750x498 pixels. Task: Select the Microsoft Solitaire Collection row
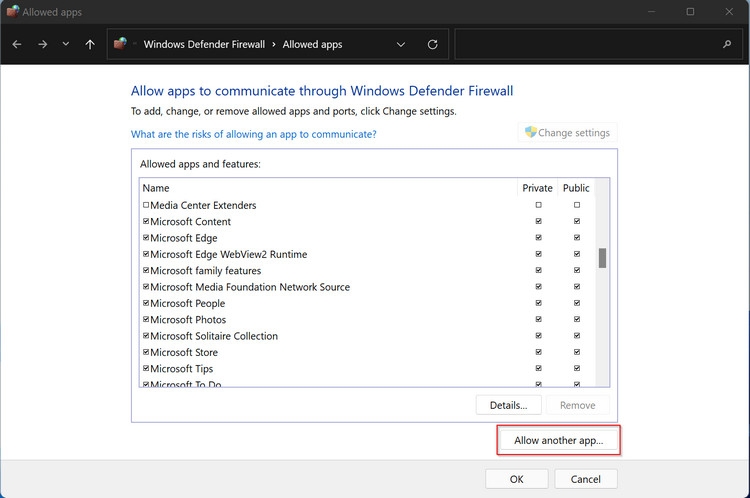coord(367,336)
